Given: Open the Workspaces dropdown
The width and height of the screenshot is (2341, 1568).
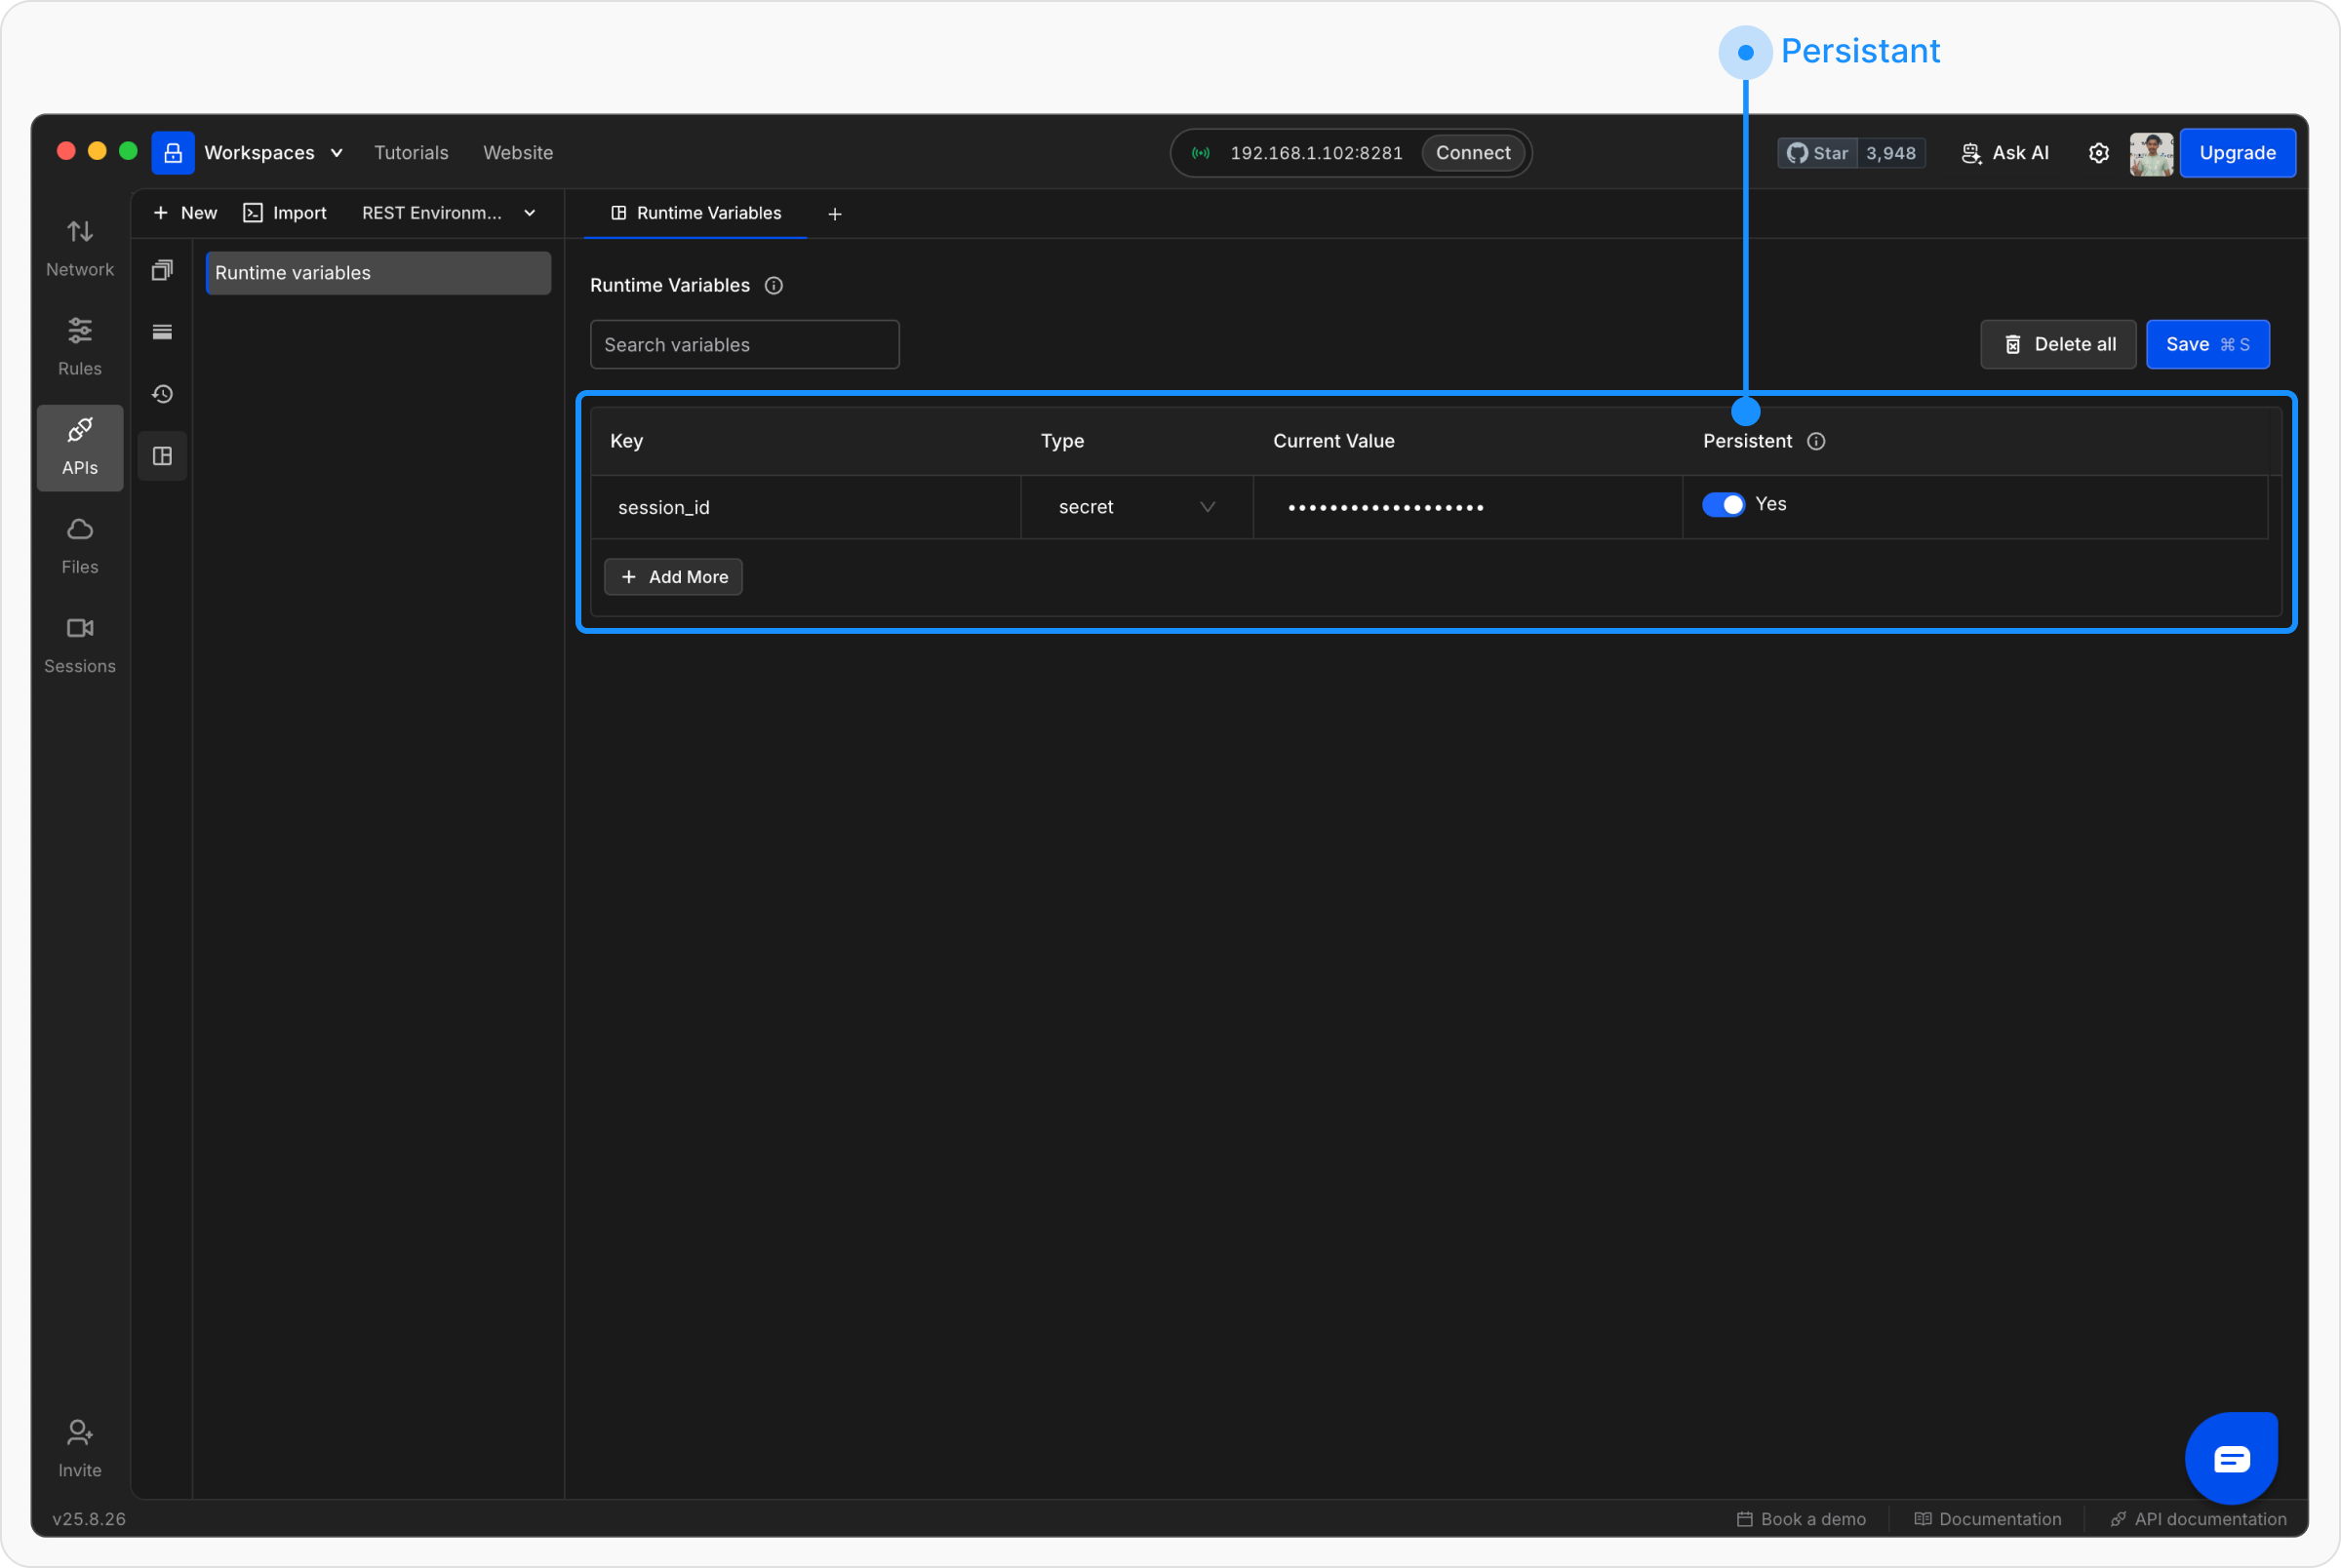Looking at the screenshot, I should coord(273,153).
